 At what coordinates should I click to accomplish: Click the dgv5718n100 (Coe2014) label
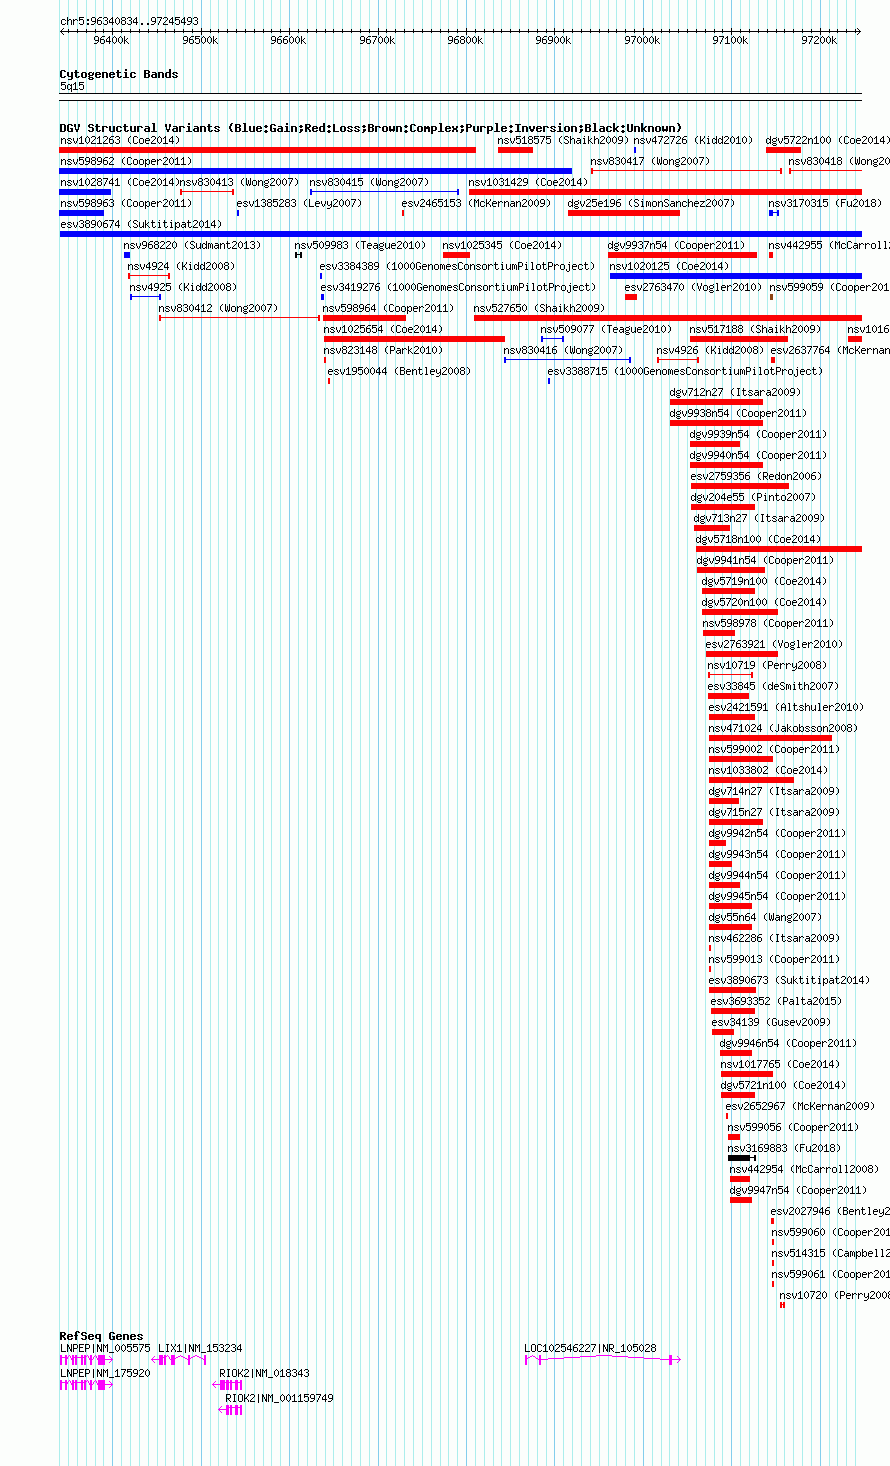(758, 540)
